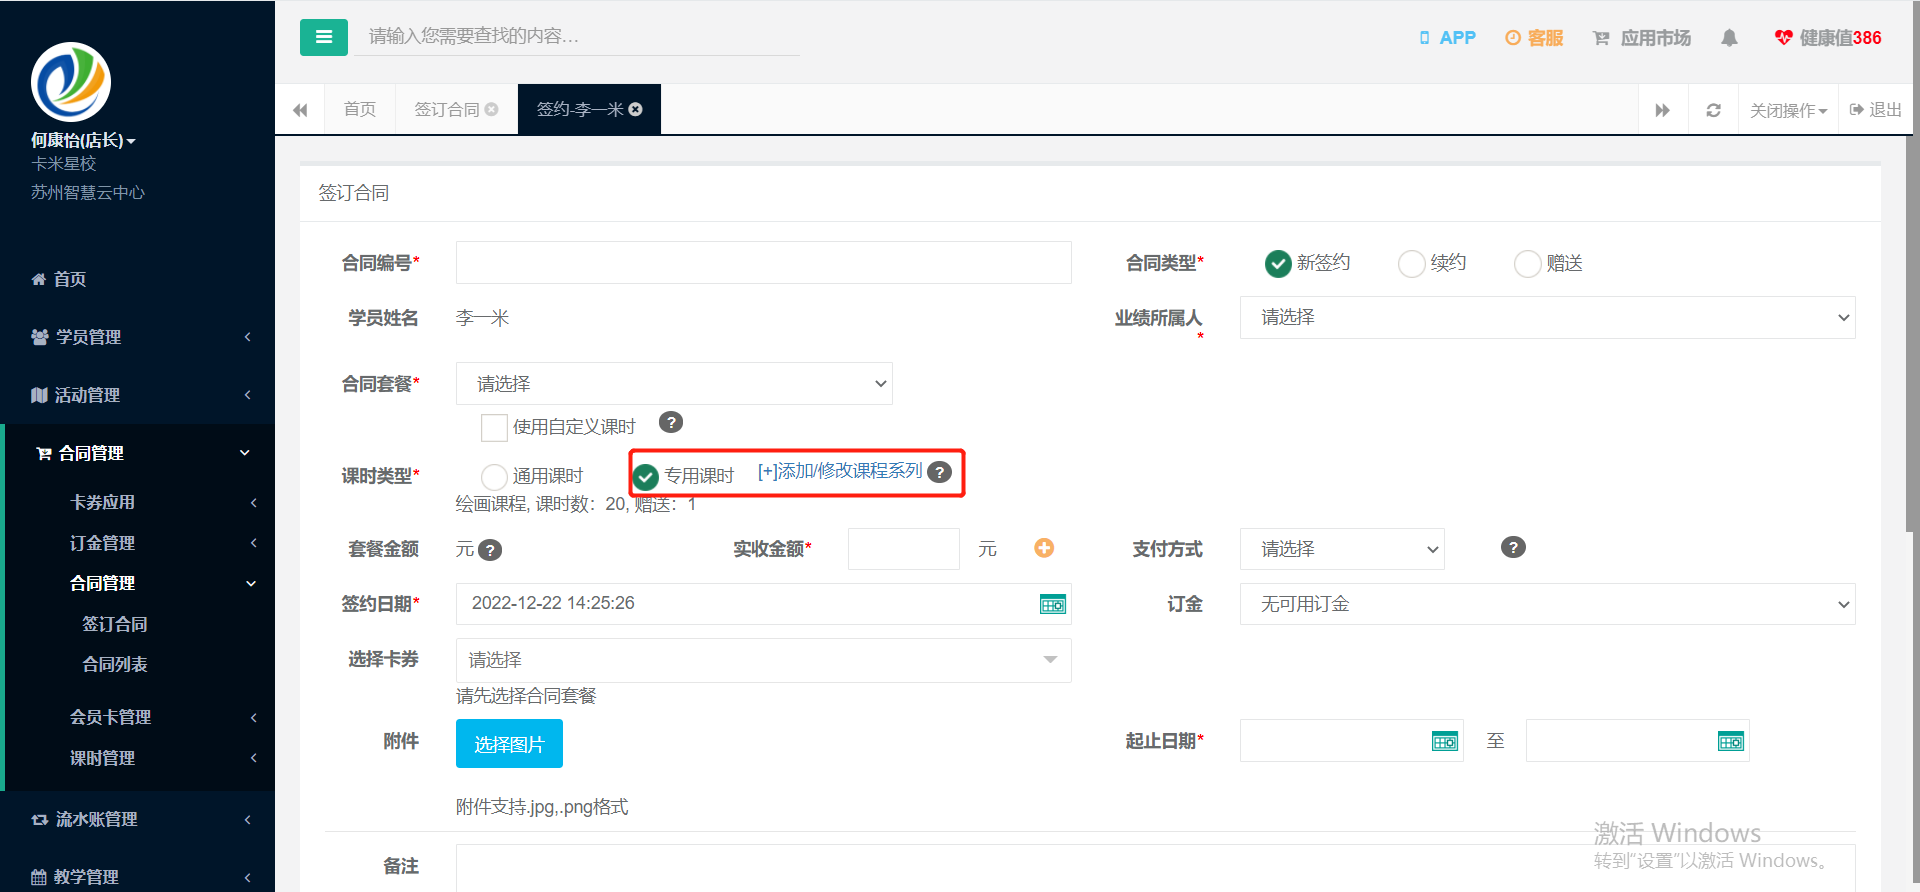Screen dimensions: 1920x892
Task: Click 退出 logout button
Action: click(x=1875, y=110)
